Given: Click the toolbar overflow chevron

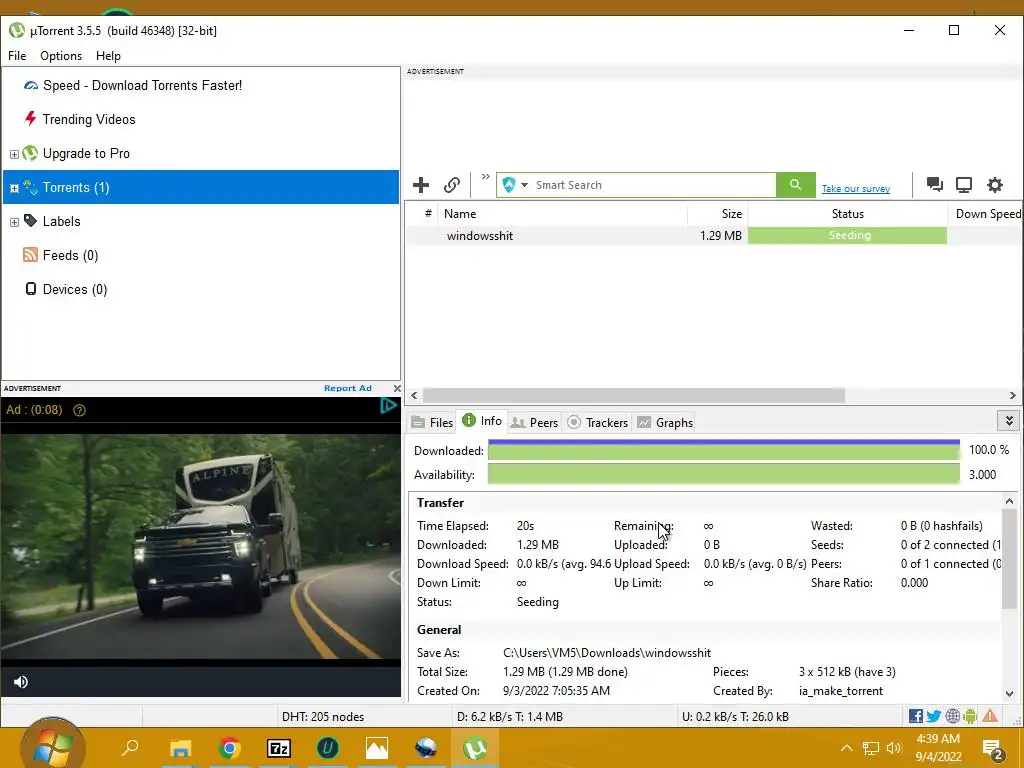Looking at the screenshot, I should tap(485, 176).
